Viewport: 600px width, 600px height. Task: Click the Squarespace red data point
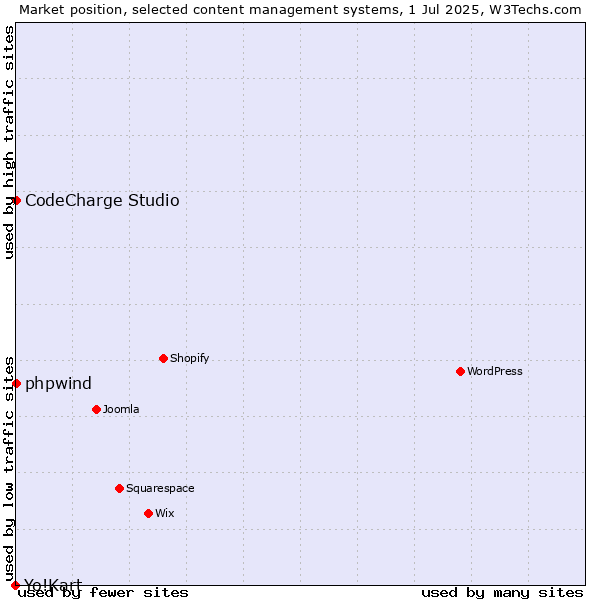click(119, 488)
